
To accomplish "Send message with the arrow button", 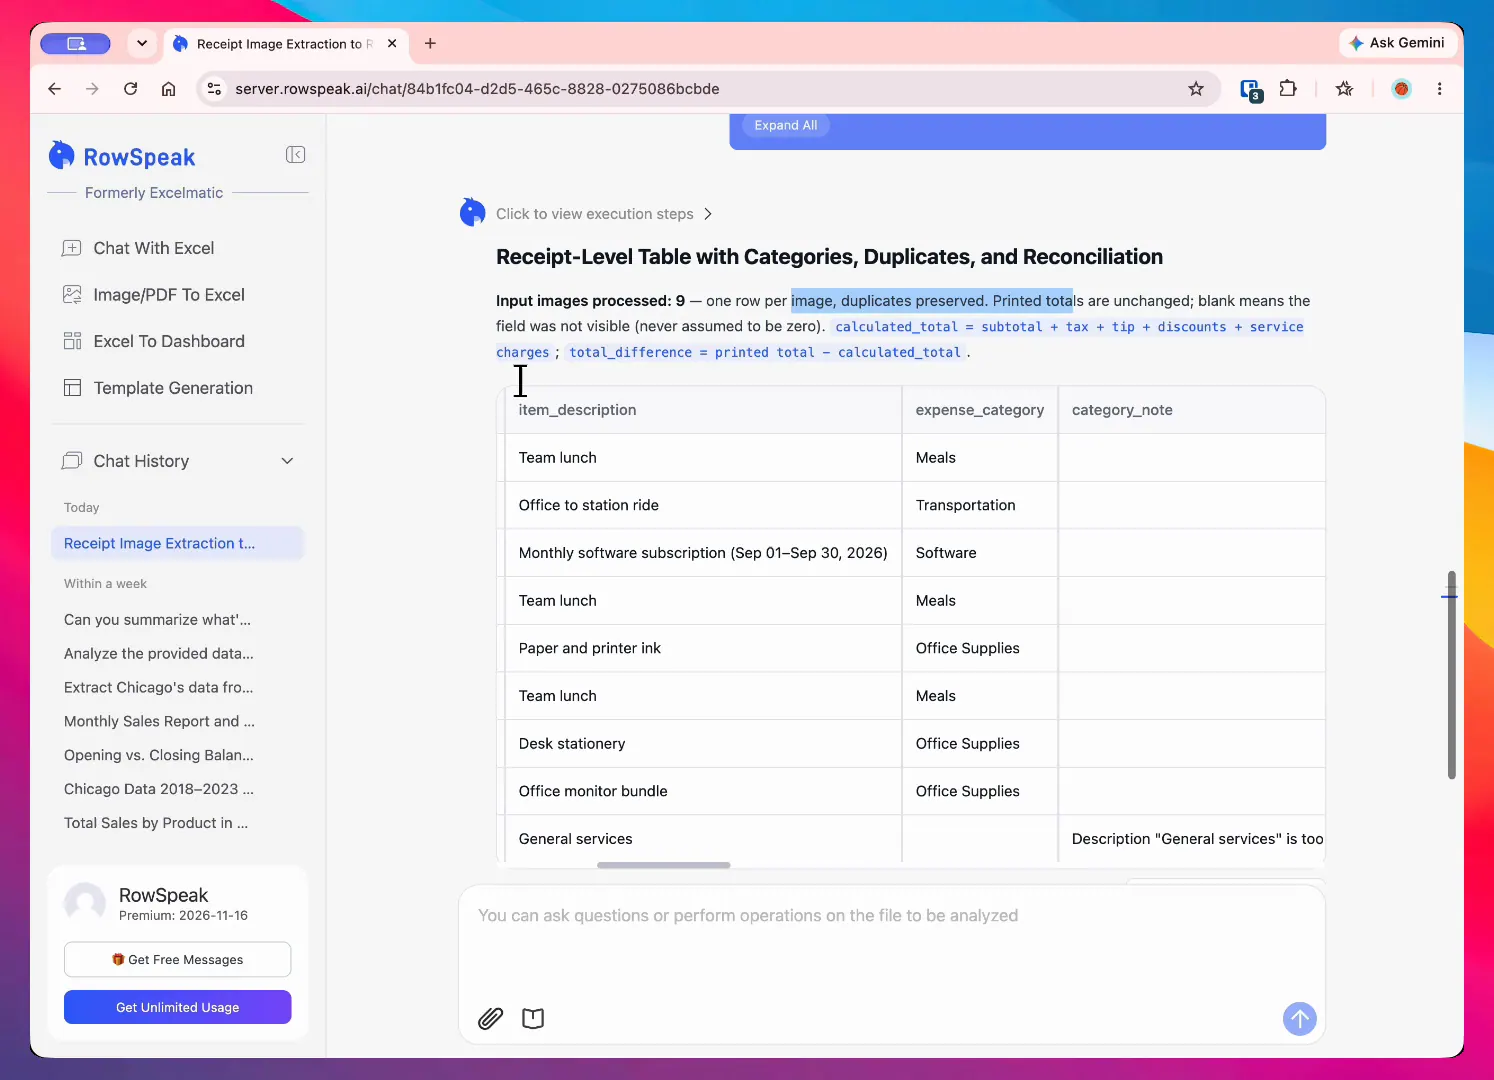I will [x=1299, y=1019].
